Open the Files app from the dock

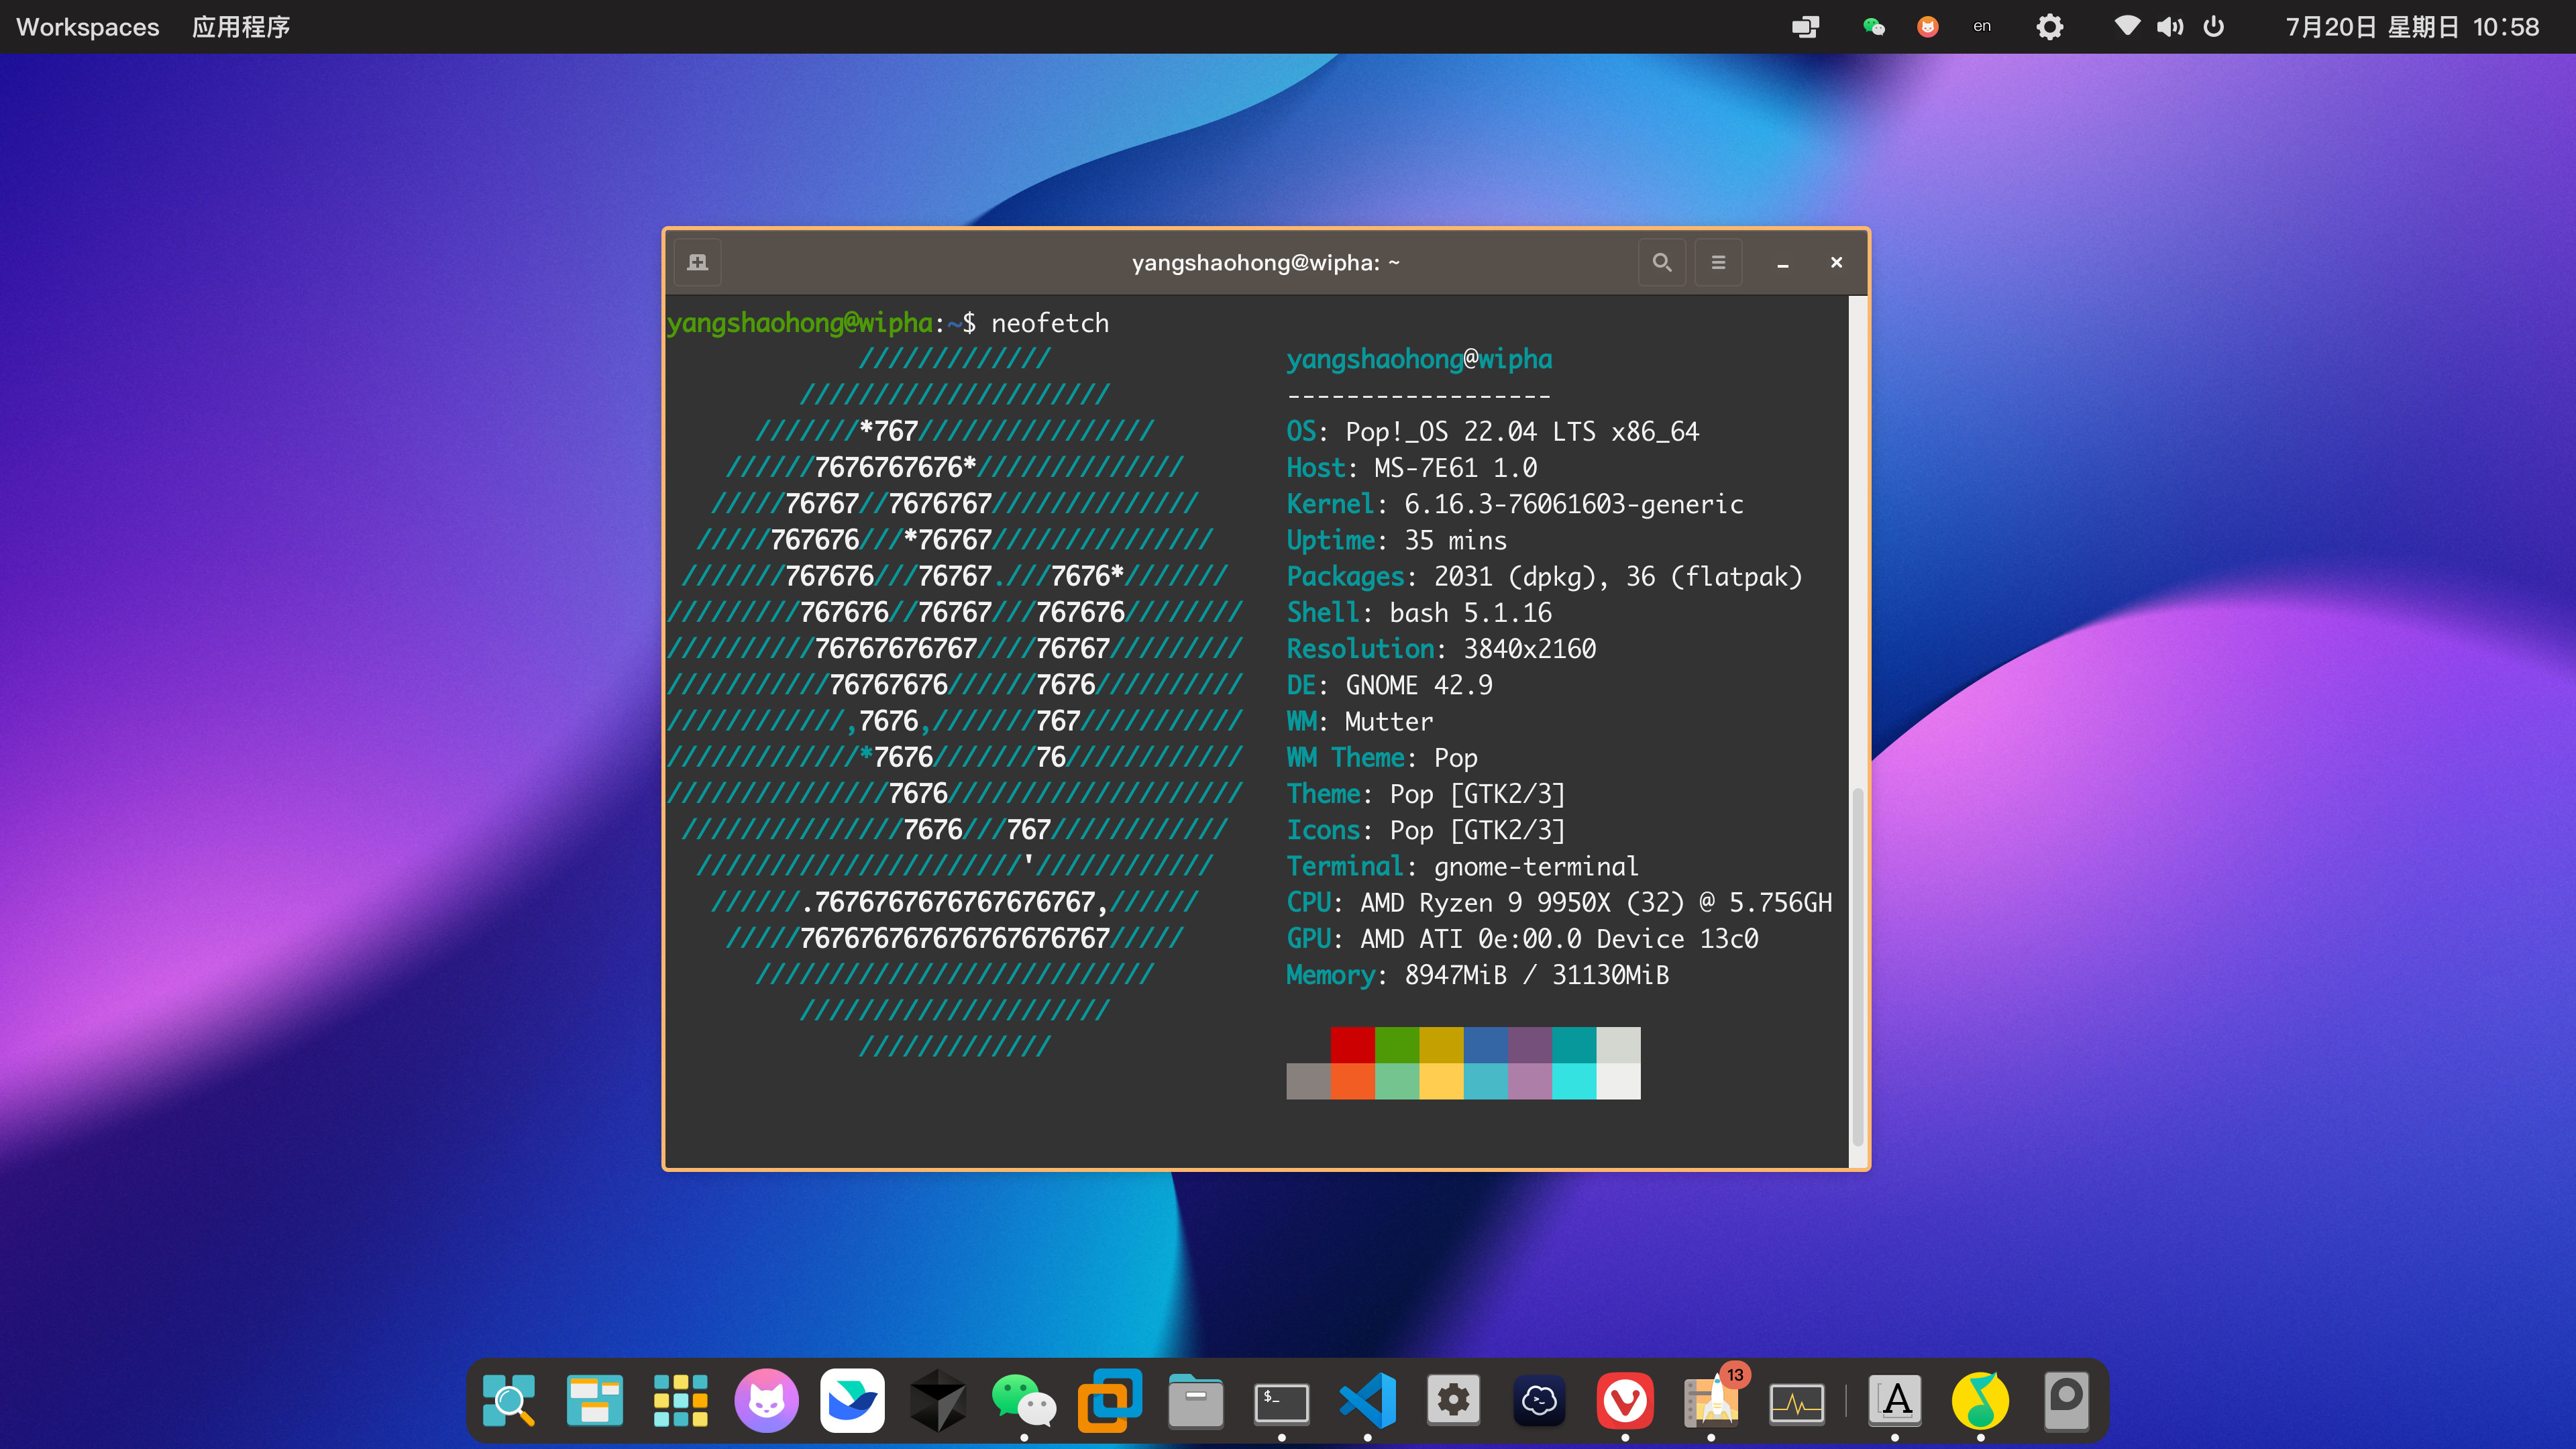pyautogui.click(x=1196, y=1400)
